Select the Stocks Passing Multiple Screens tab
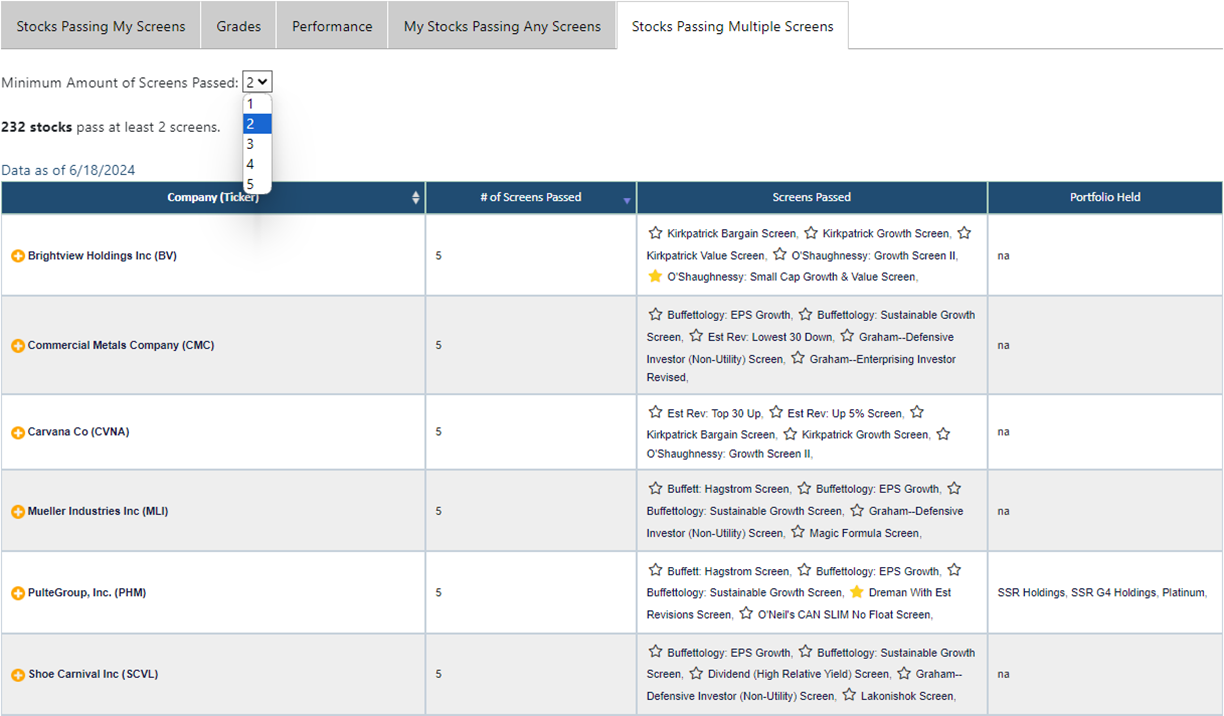The height and width of the screenshot is (716, 1224). point(732,27)
